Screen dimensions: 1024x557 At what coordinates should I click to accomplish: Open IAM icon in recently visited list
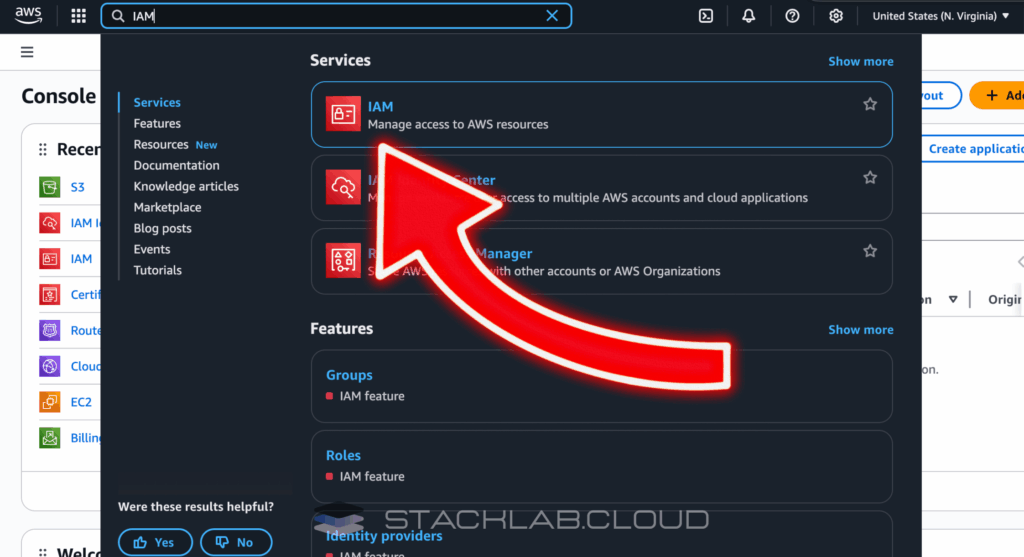click(x=50, y=259)
